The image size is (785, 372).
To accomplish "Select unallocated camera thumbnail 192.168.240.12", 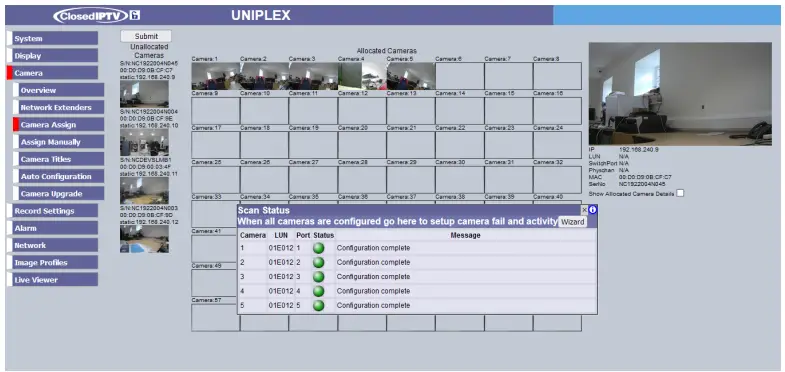I will [144, 239].
